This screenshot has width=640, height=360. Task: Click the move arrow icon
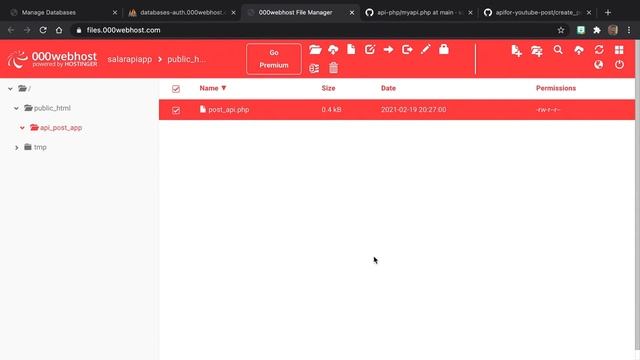pyautogui.click(x=389, y=49)
